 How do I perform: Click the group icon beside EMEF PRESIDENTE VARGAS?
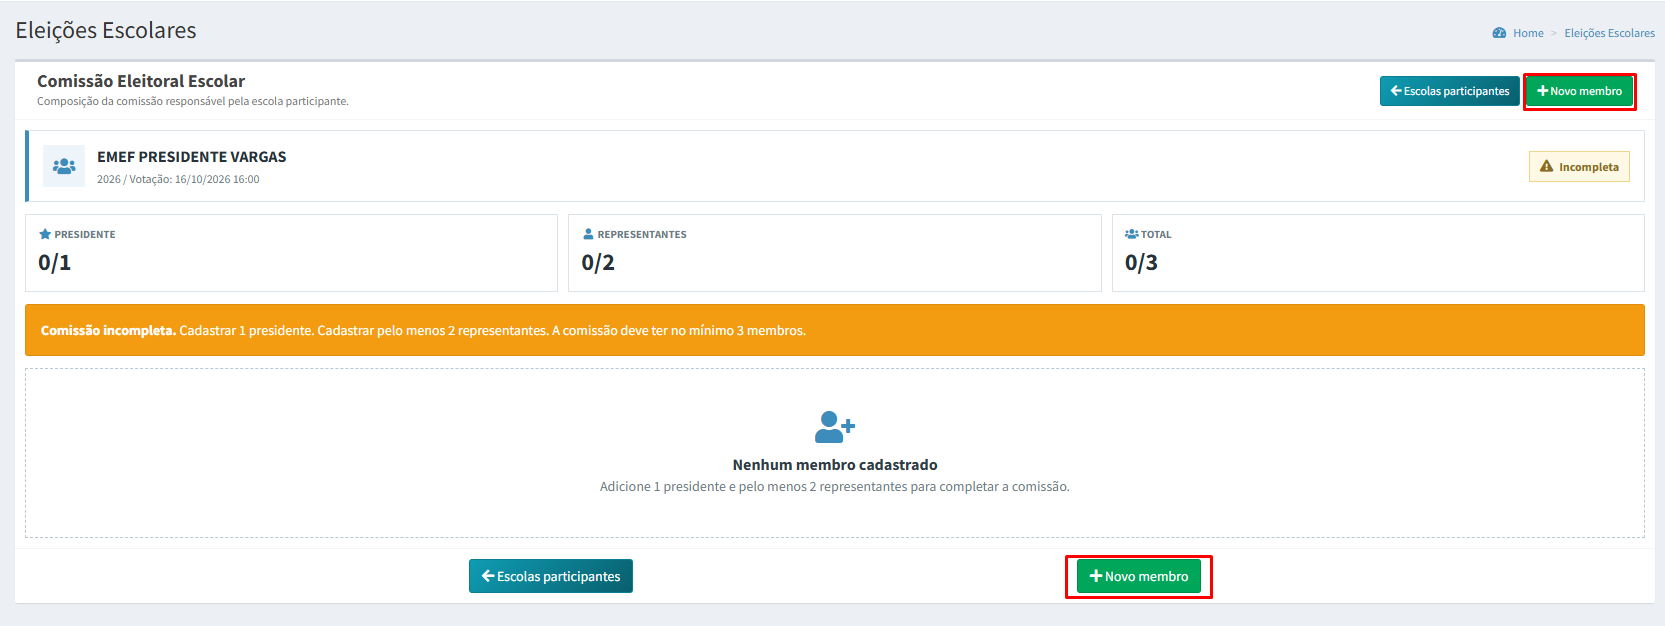pyautogui.click(x=64, y=166)
